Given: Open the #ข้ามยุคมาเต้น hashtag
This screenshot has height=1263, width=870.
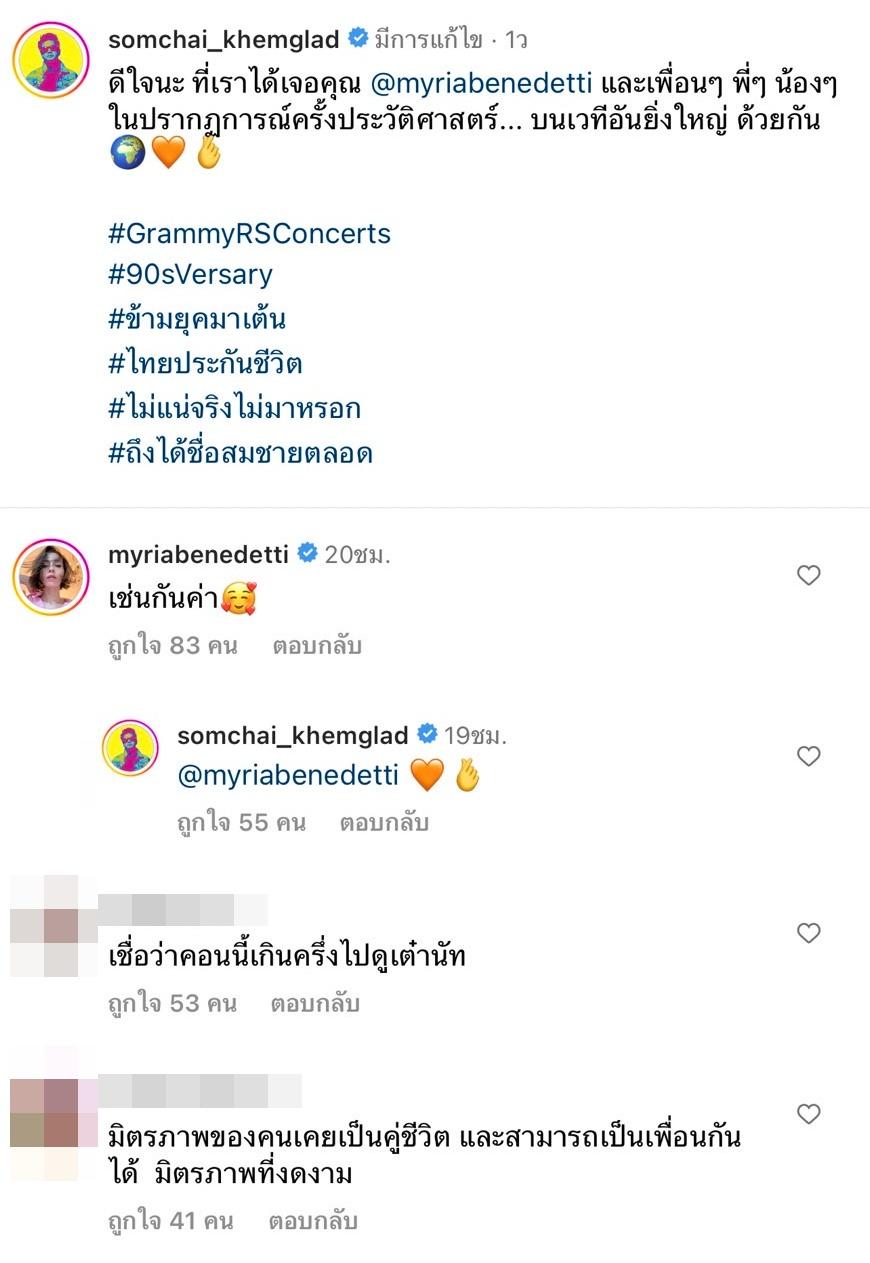Looking at the screenshot, I should point(197,319).
